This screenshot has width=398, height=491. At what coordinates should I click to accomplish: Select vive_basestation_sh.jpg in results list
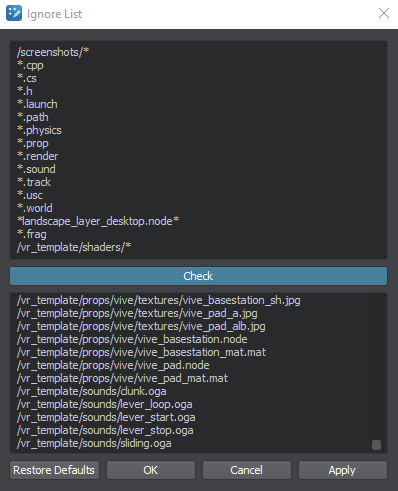tap(159, 300)
